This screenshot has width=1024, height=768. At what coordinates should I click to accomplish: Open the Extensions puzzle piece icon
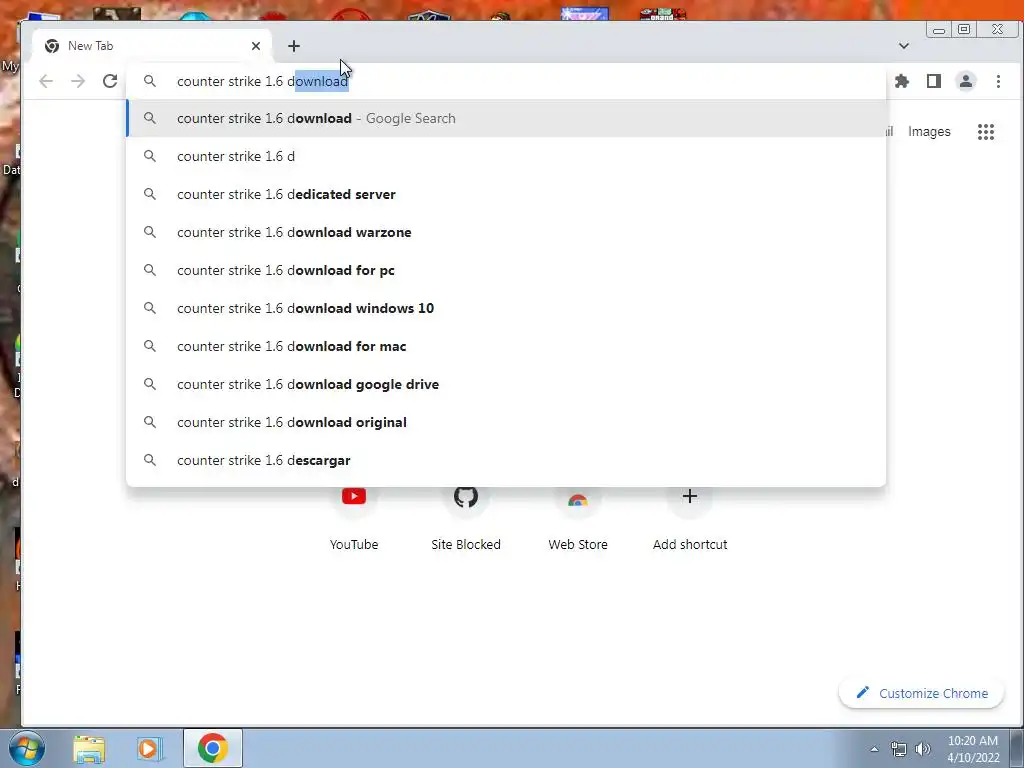tap(902, 81)
